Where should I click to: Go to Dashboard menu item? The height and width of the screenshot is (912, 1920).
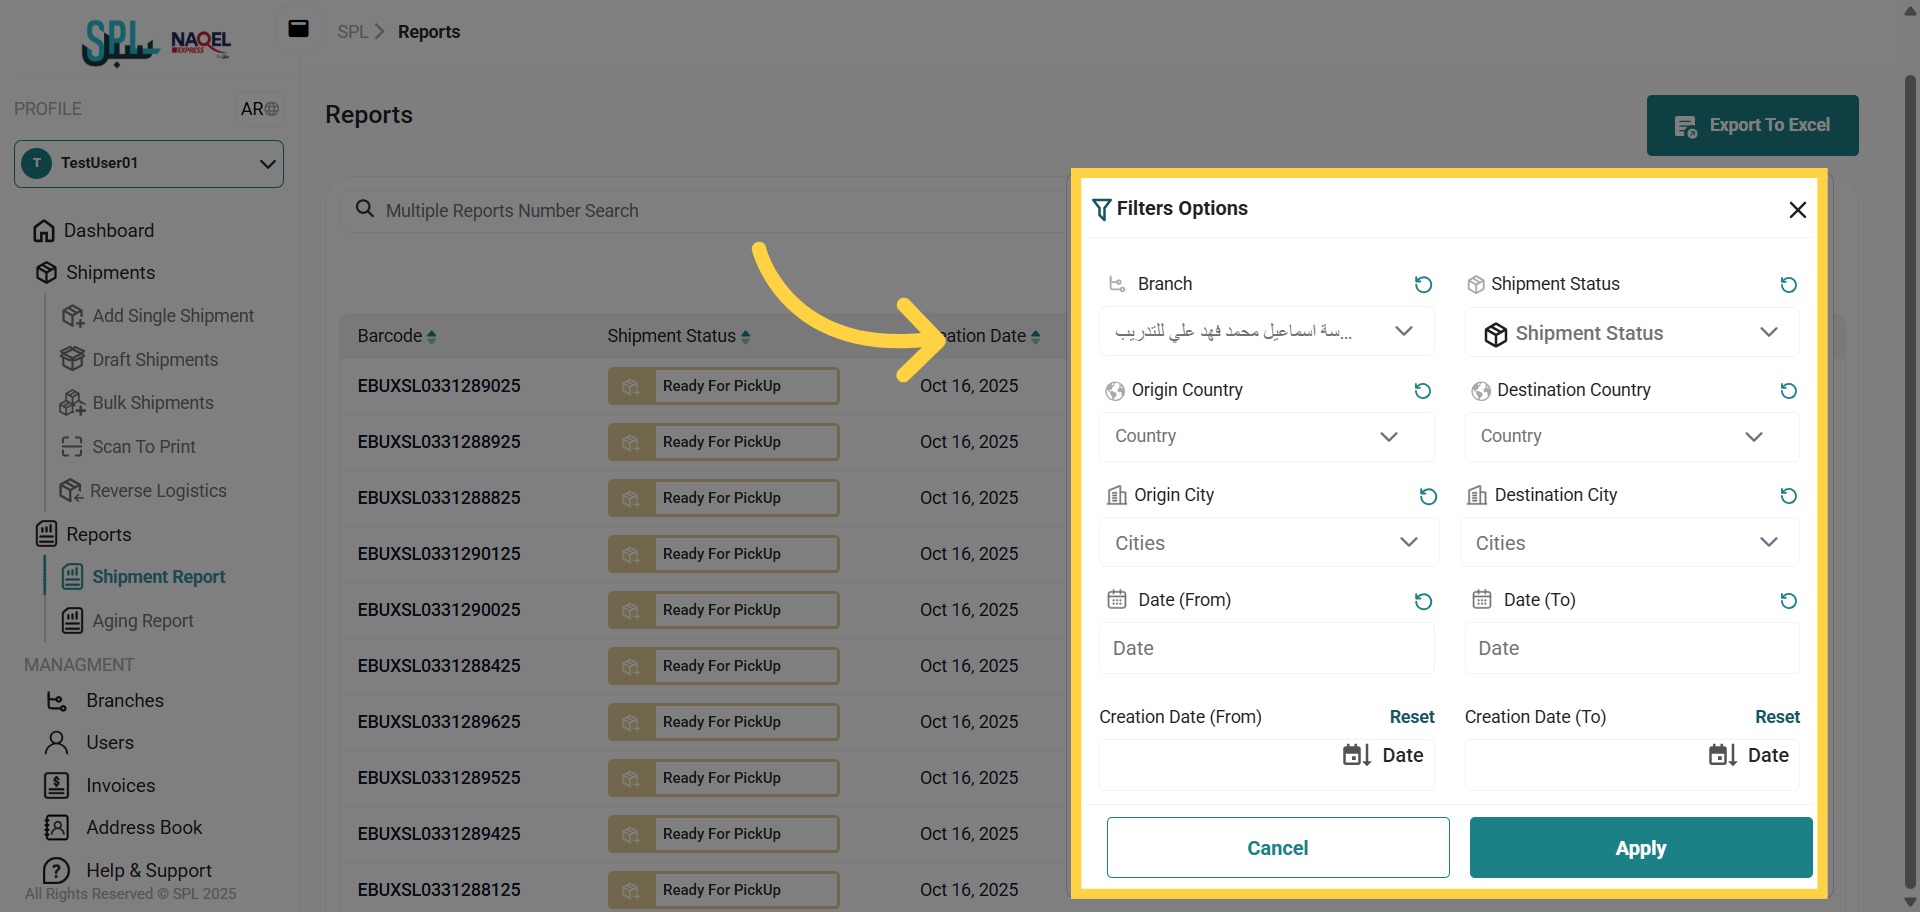coord(108,231)
